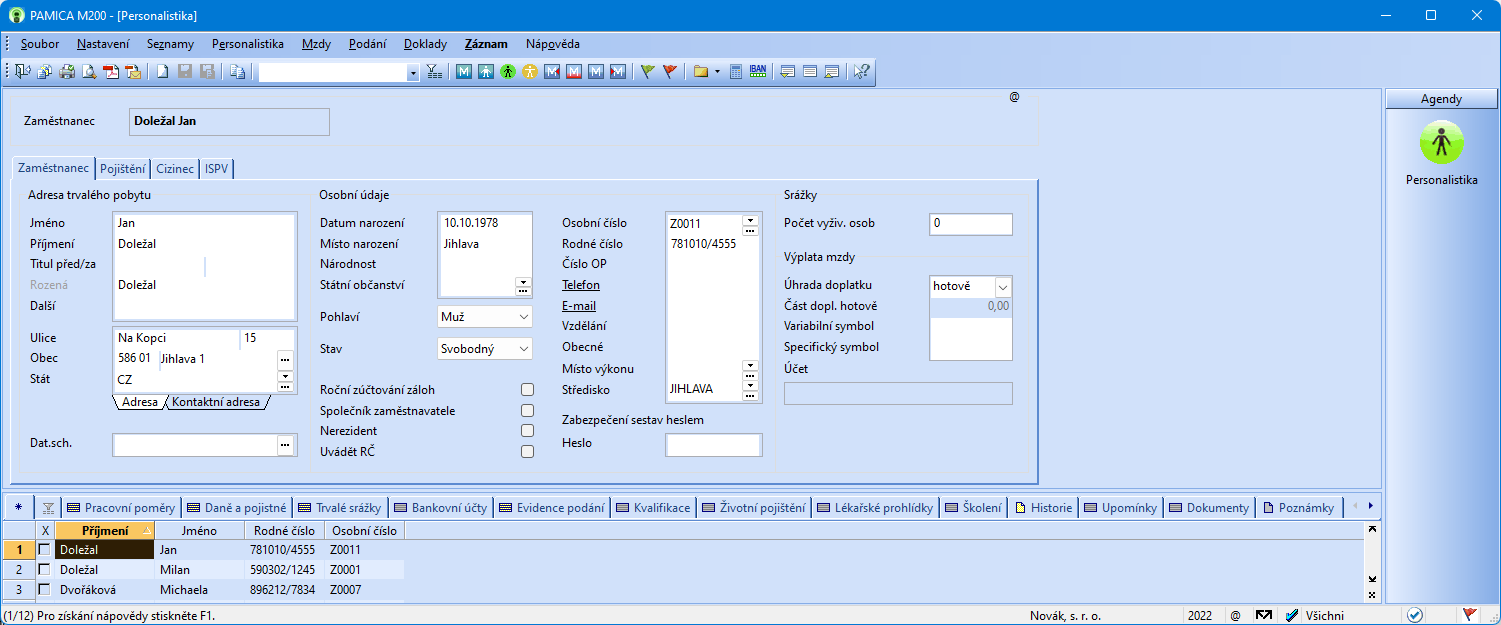Open the Podání menu
1501x625 pixels.
coord(369,44)
